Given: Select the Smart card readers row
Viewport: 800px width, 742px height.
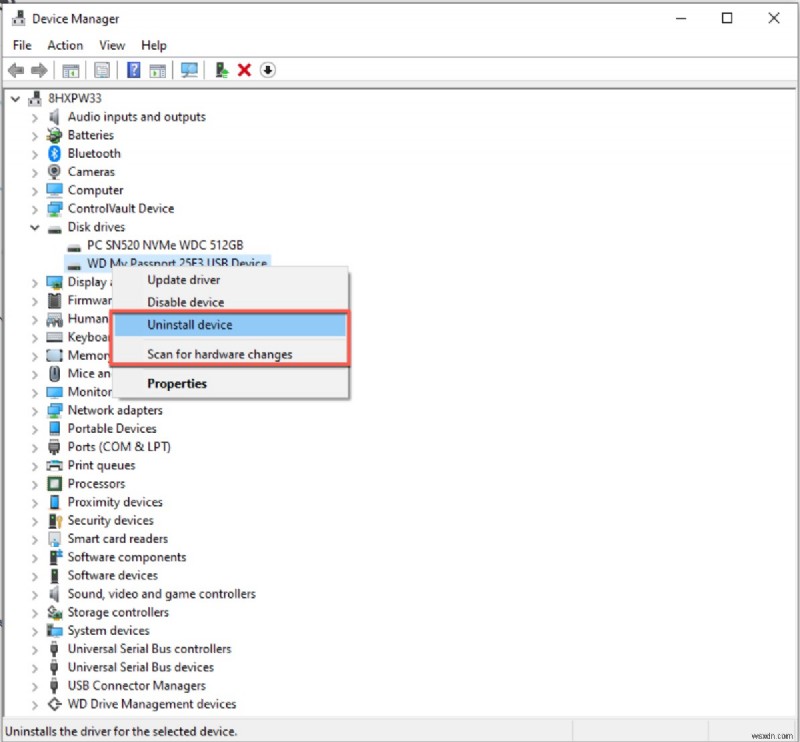Looking at the screenshot, I should [x=117, y=538].
